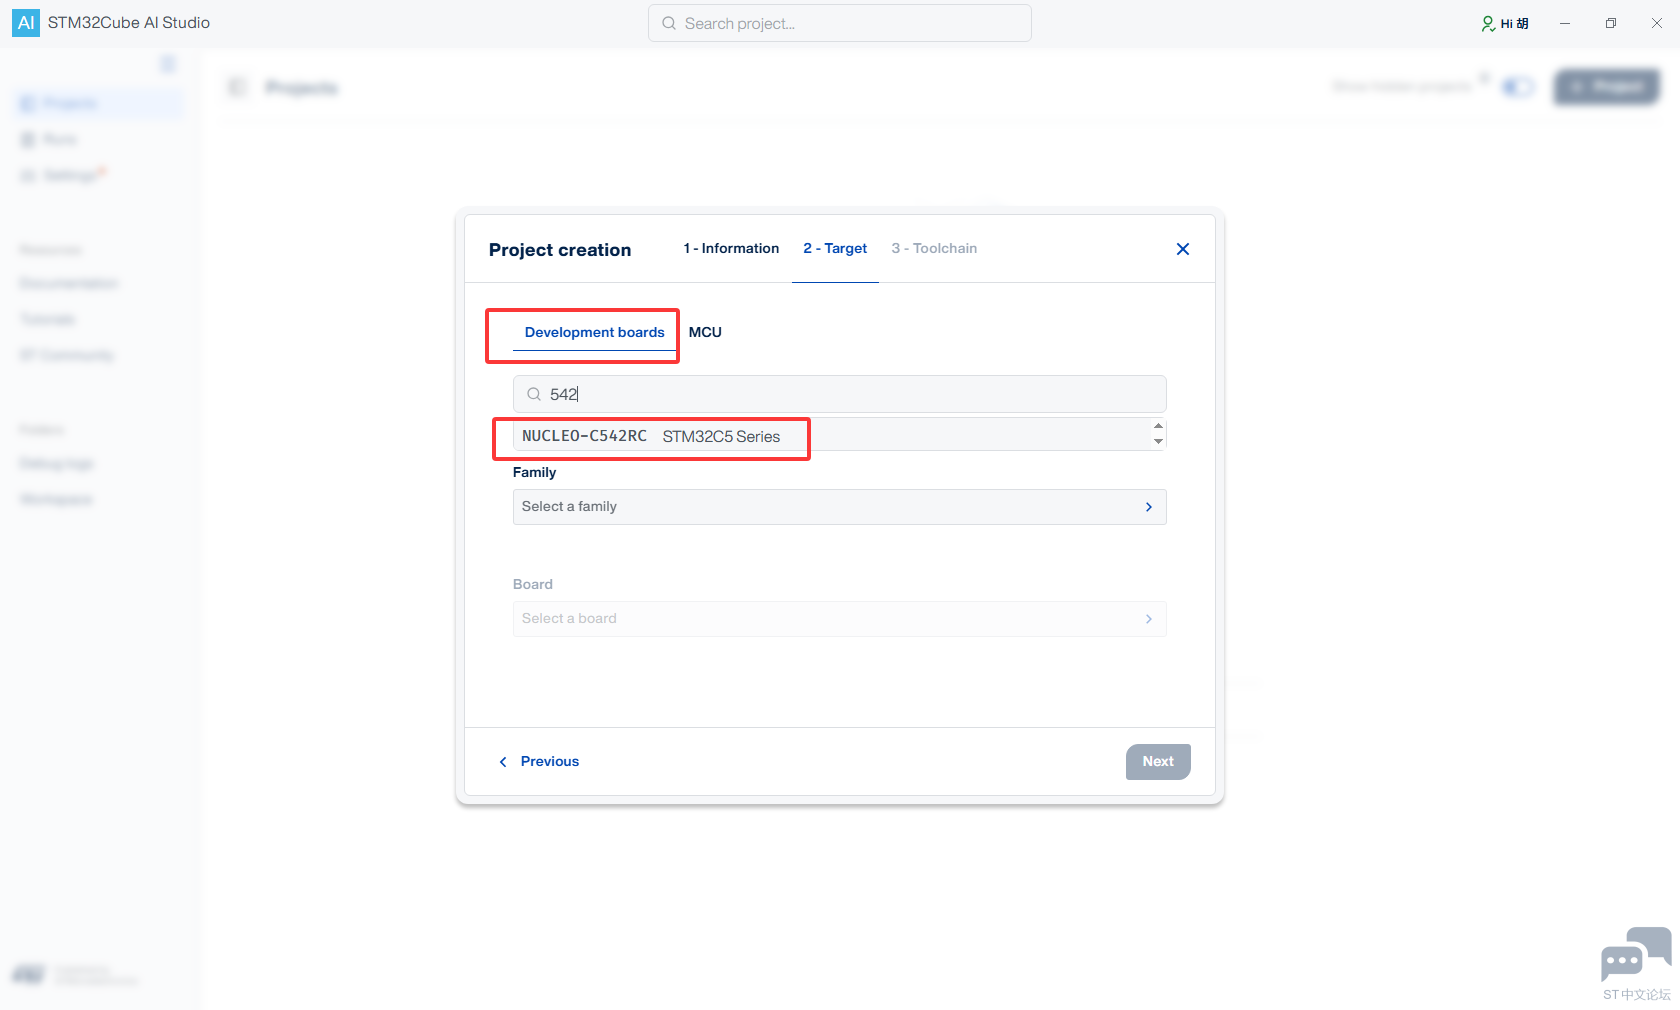Viewport: 1680px width, 1010px height.
Task: Click the Next button
Action: 1158,762
